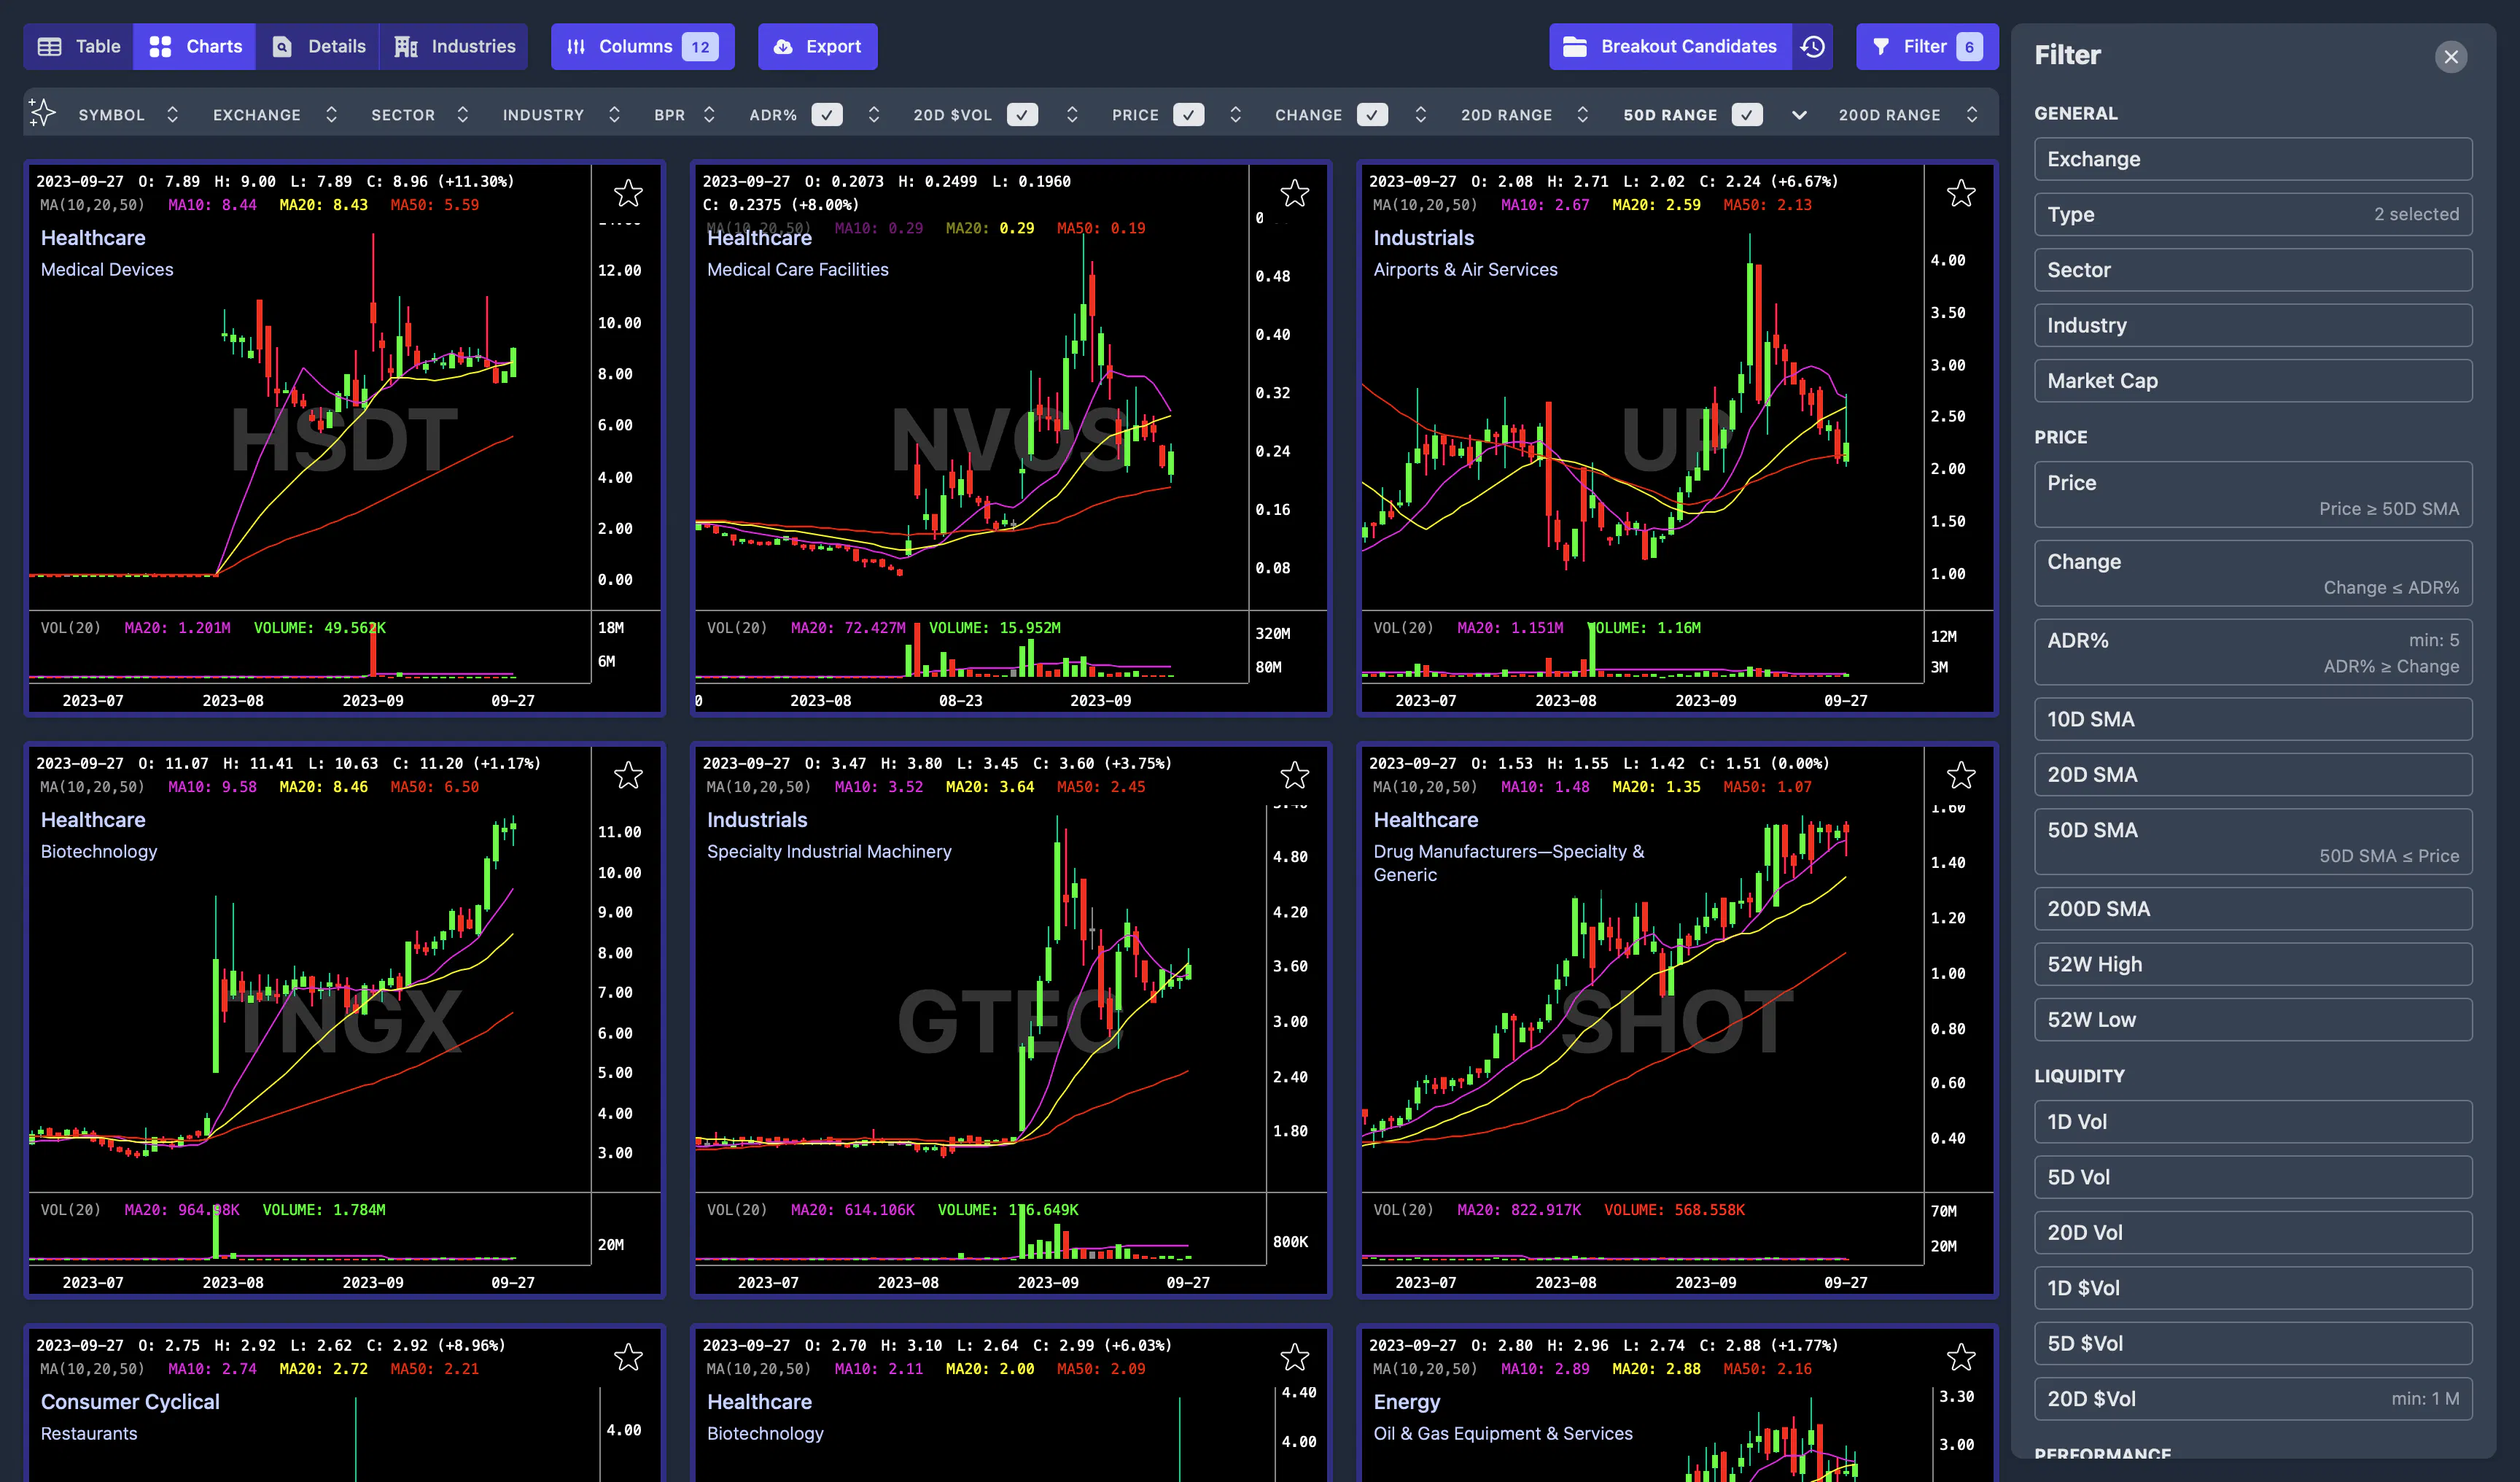Sort by 20D RANGE column arrows

click(x=1582, y=114)
